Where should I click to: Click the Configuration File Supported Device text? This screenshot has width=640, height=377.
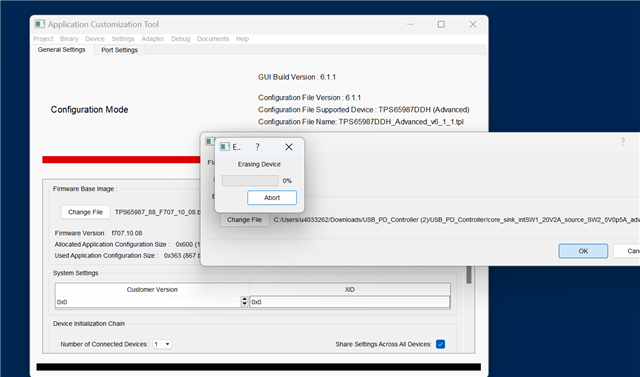tap(364, 109)
